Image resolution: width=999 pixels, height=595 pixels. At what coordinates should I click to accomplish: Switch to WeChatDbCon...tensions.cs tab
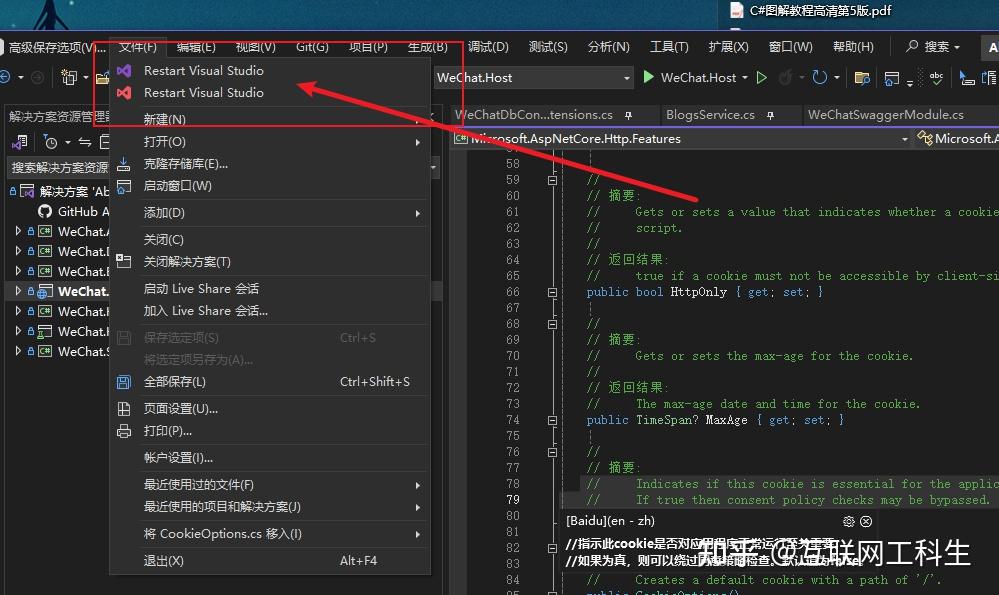[x=534, y=115]
